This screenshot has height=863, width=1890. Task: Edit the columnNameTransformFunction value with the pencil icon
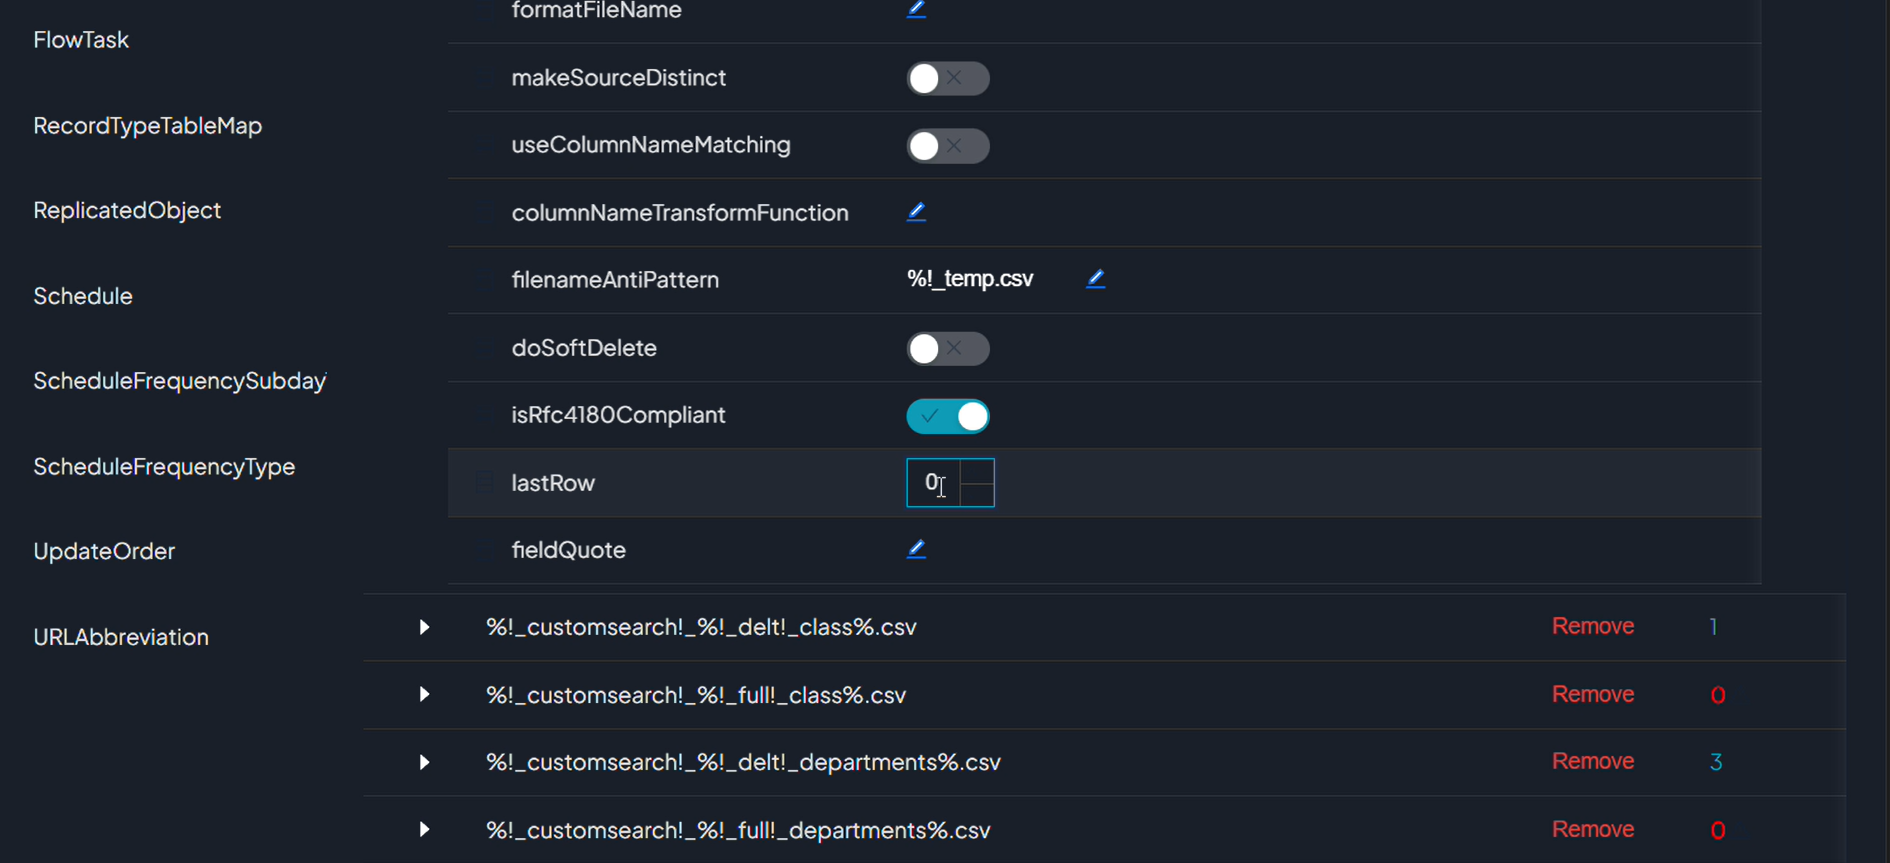click(x=916, y=212)
